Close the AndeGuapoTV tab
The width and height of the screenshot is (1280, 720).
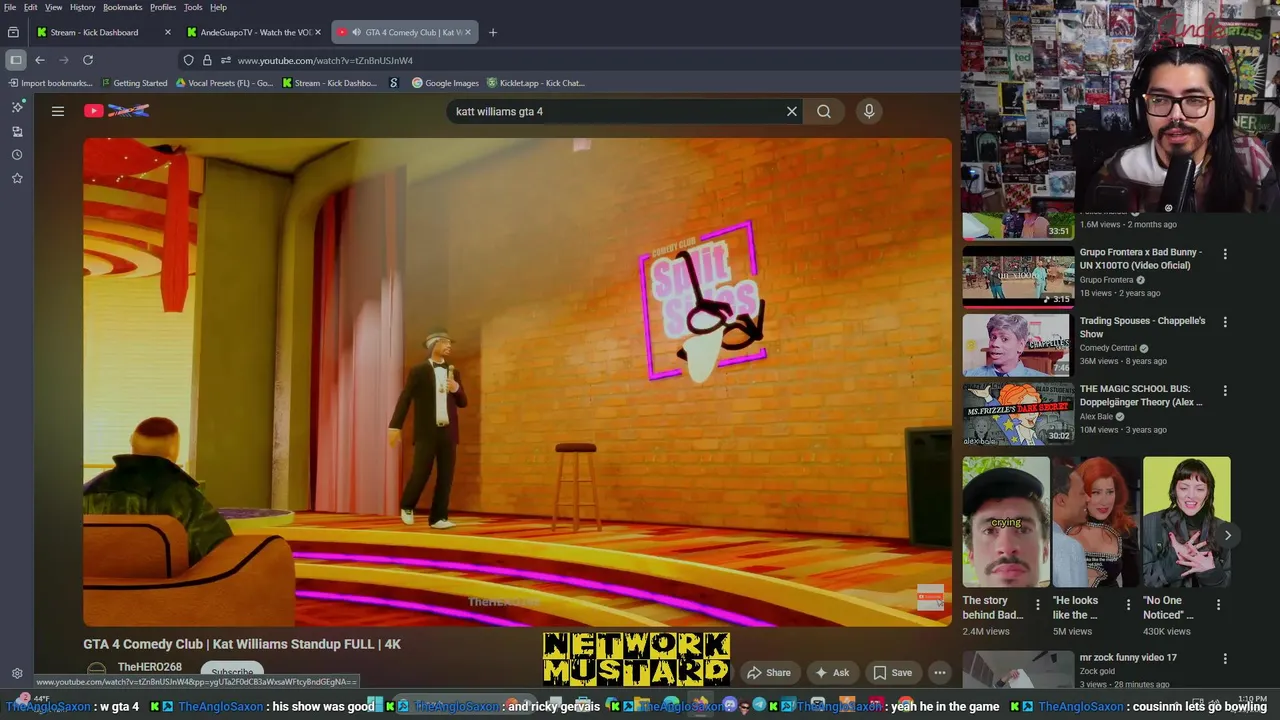[318, 32]
